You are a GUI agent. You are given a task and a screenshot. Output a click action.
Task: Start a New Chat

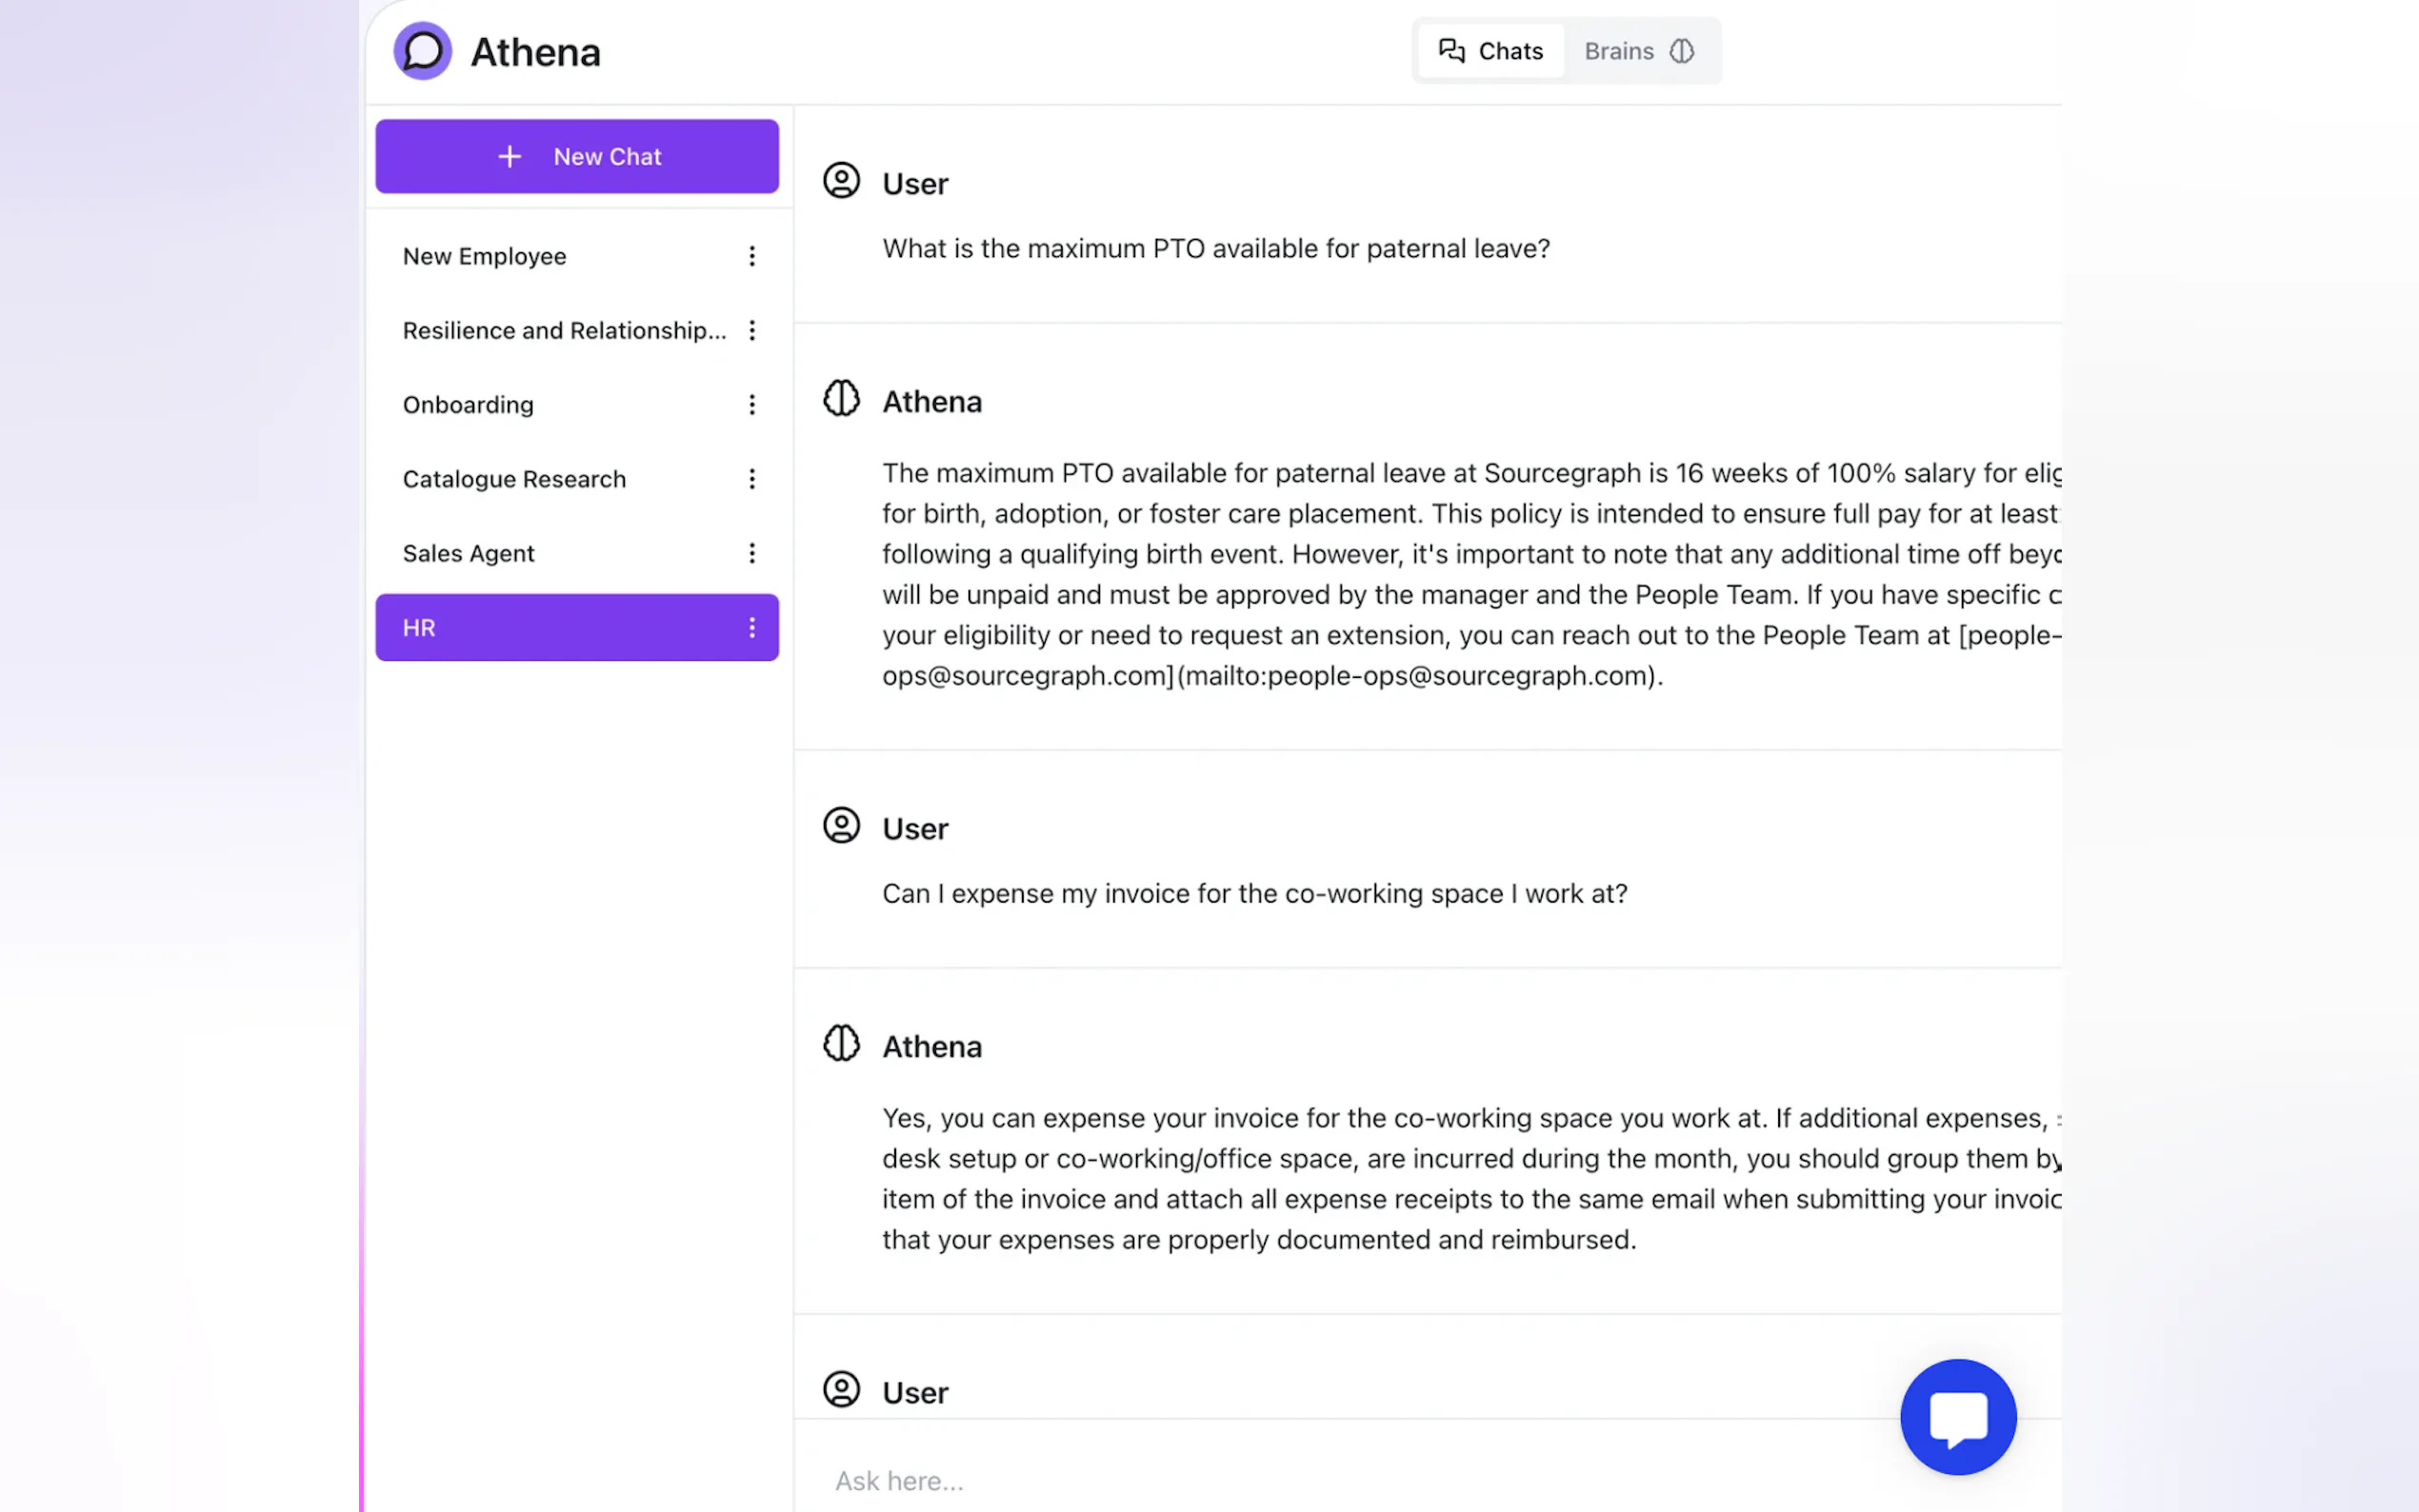coord(577,156)
